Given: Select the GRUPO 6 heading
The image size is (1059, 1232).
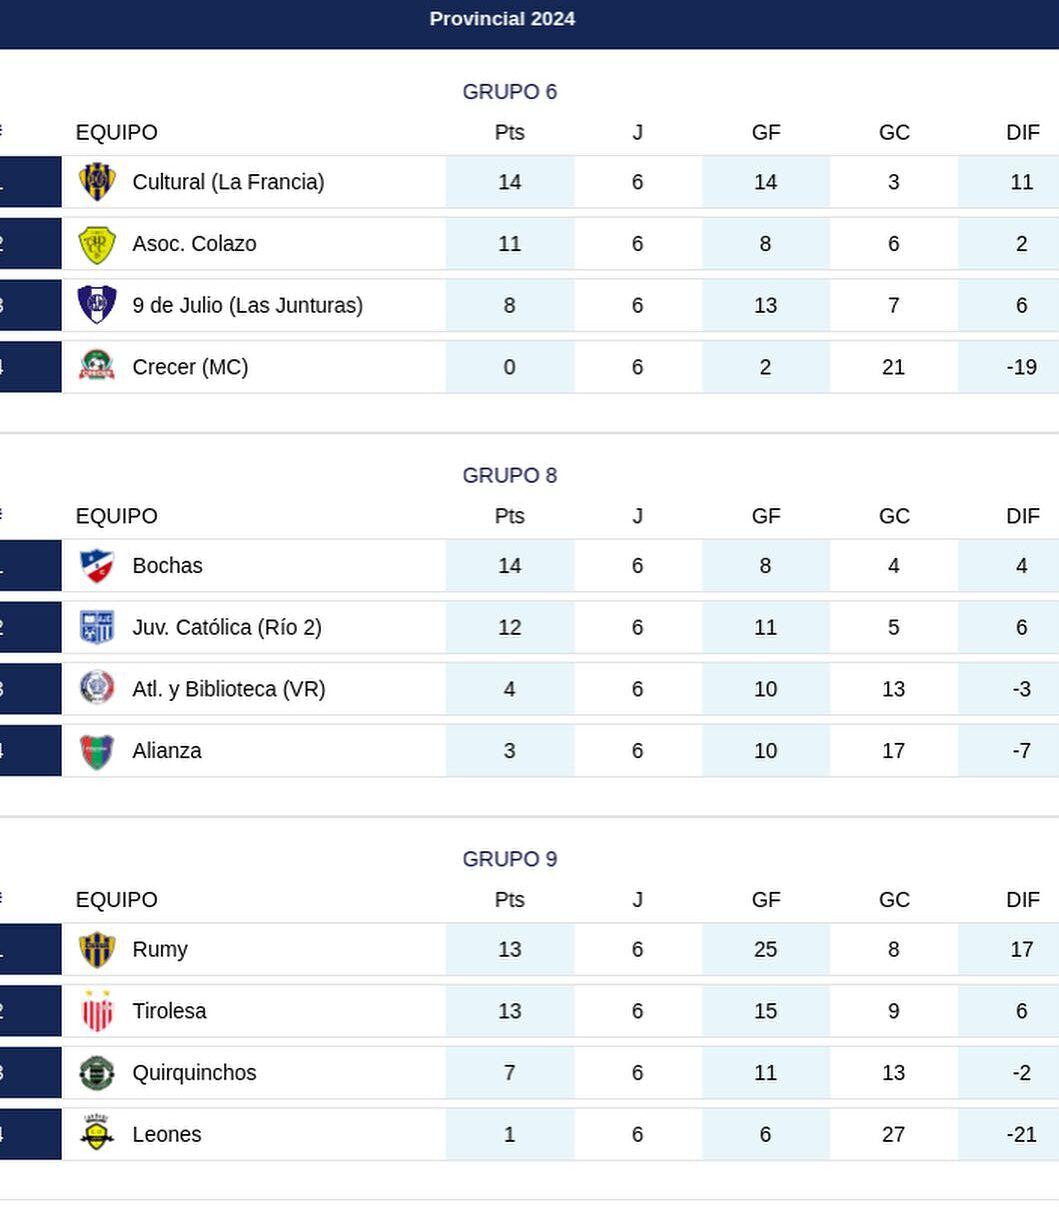Looking at the screenshot, I should (509, 92).
